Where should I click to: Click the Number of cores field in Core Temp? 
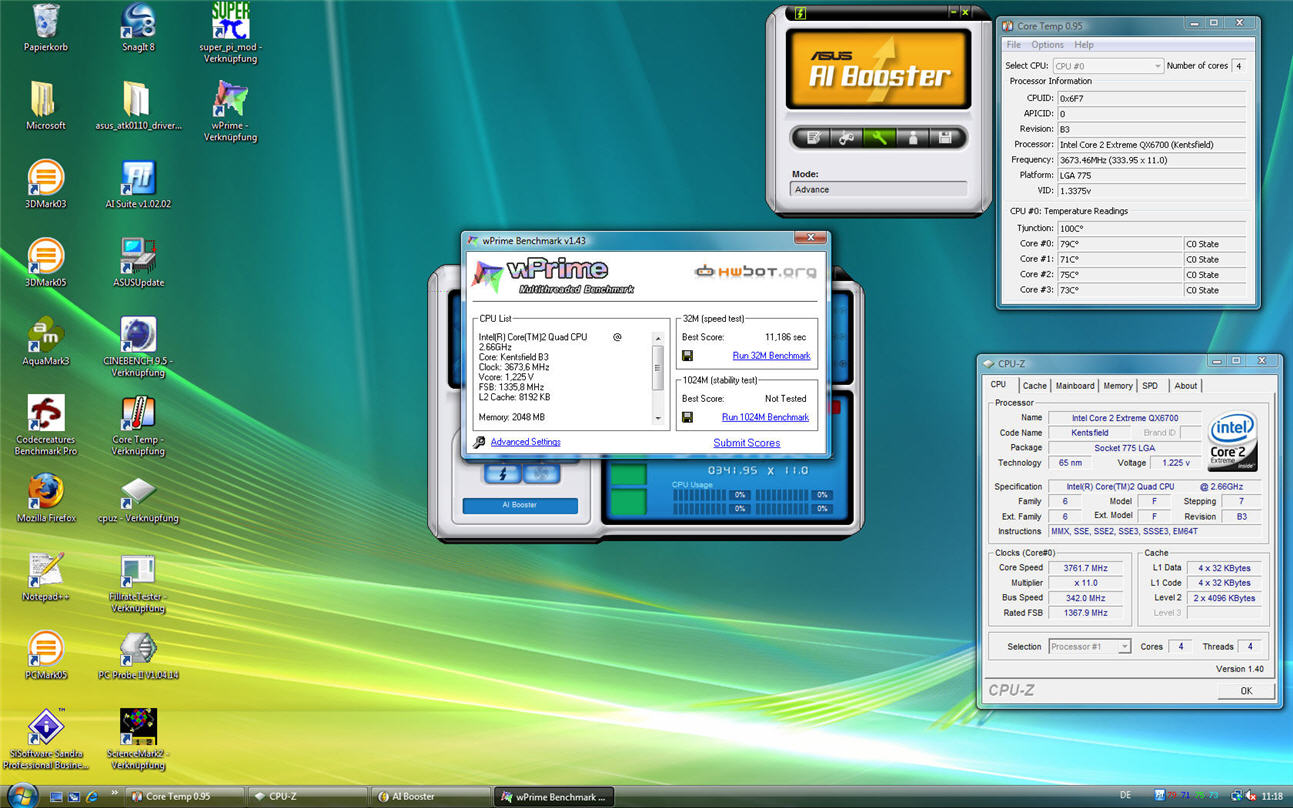coord(1238,66)
